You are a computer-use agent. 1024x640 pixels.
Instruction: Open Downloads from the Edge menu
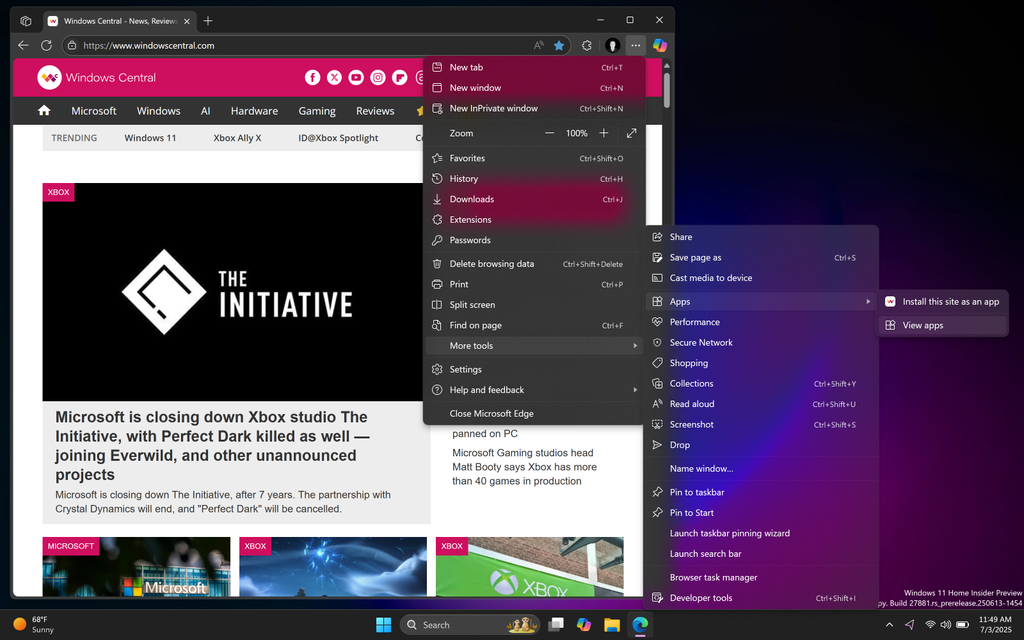pos(480,199)
